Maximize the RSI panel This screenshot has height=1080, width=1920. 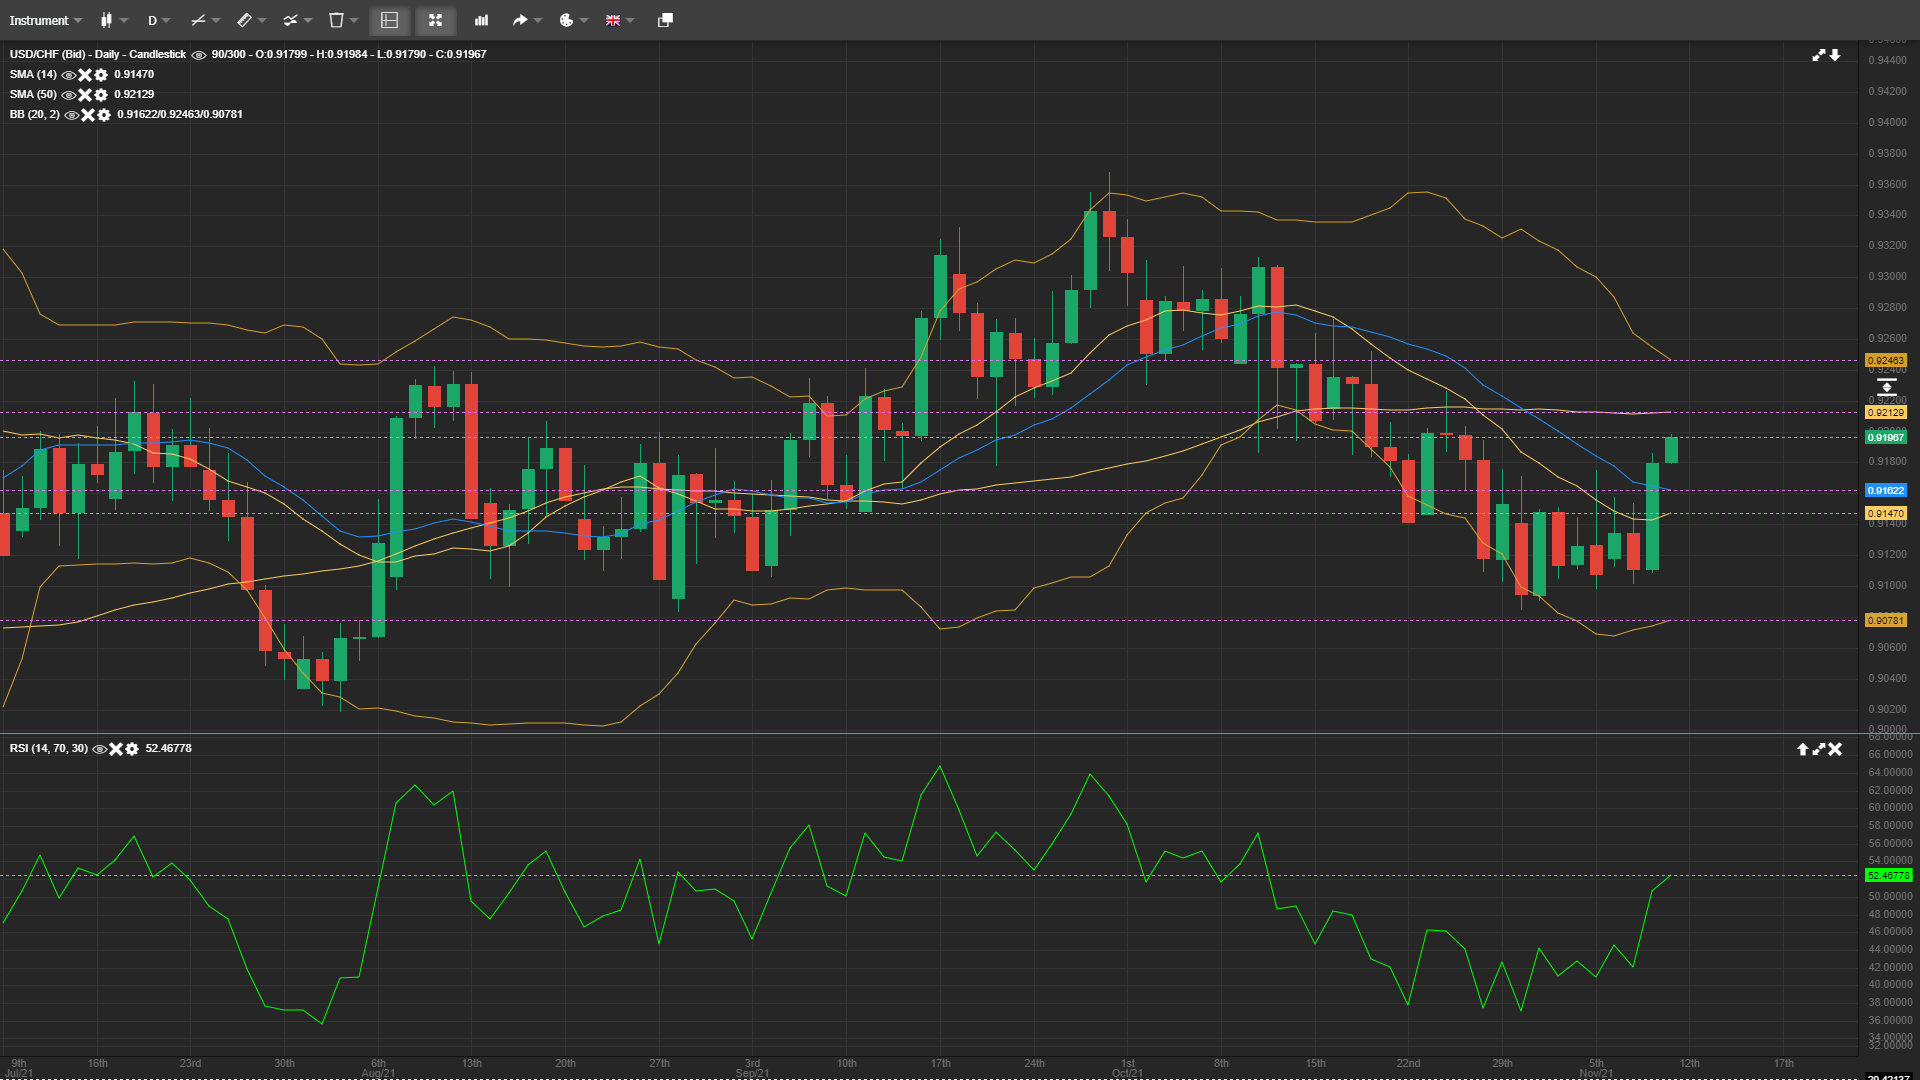(x=1819, y=749)
